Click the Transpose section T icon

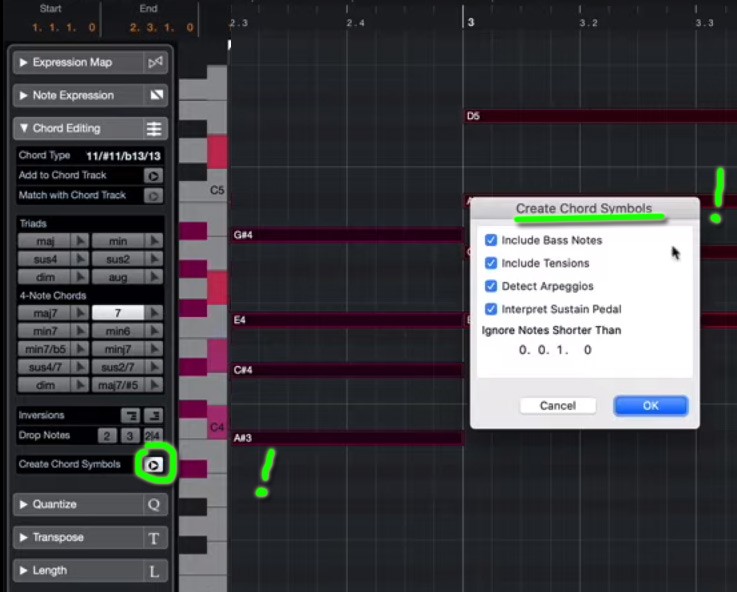coord(154,537)
